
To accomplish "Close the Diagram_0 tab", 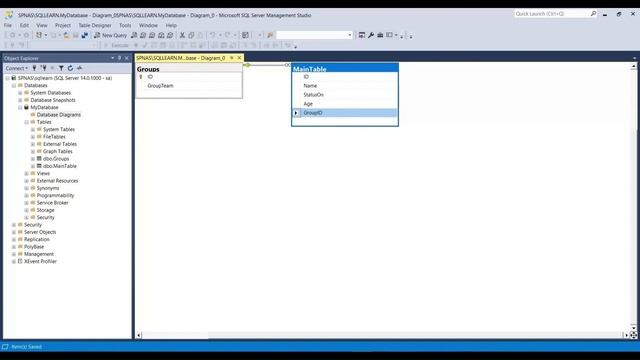I will 240,58.
